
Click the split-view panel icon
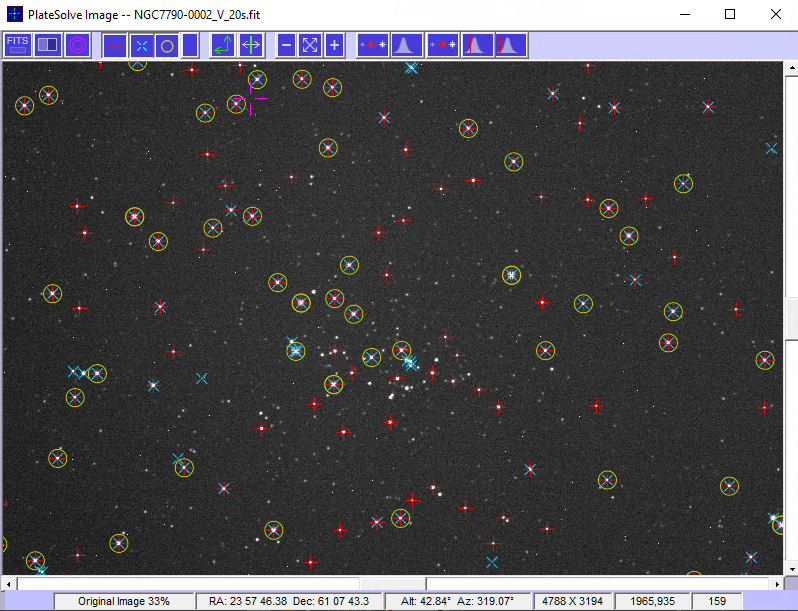[47, 45]
